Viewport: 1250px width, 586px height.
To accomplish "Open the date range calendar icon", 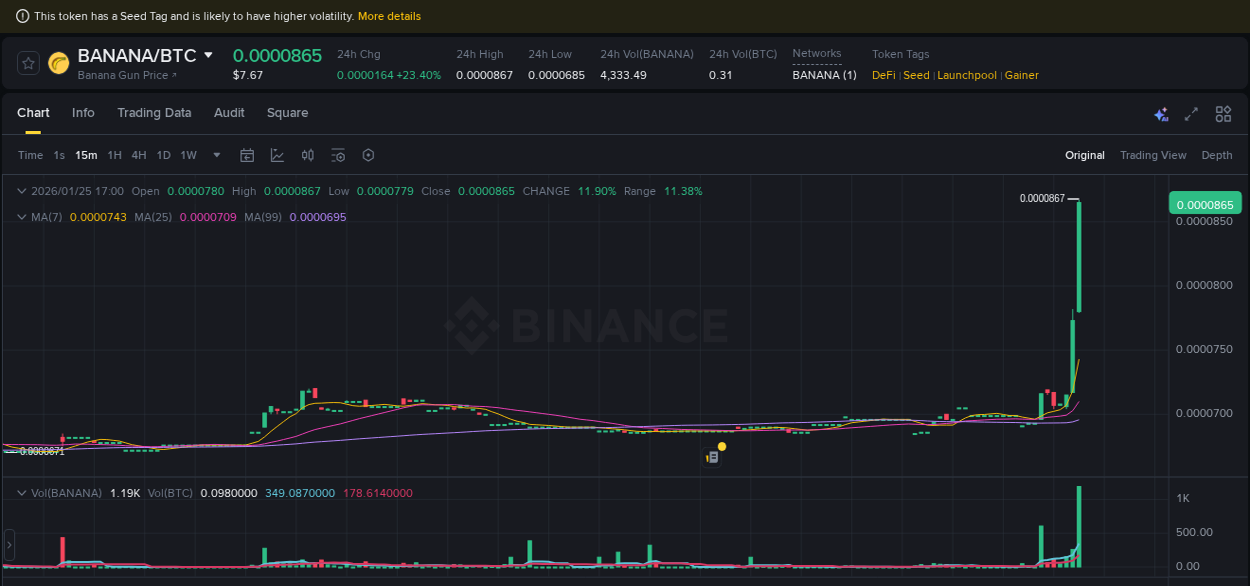I will pyautogui.click(x=247, y=155).
